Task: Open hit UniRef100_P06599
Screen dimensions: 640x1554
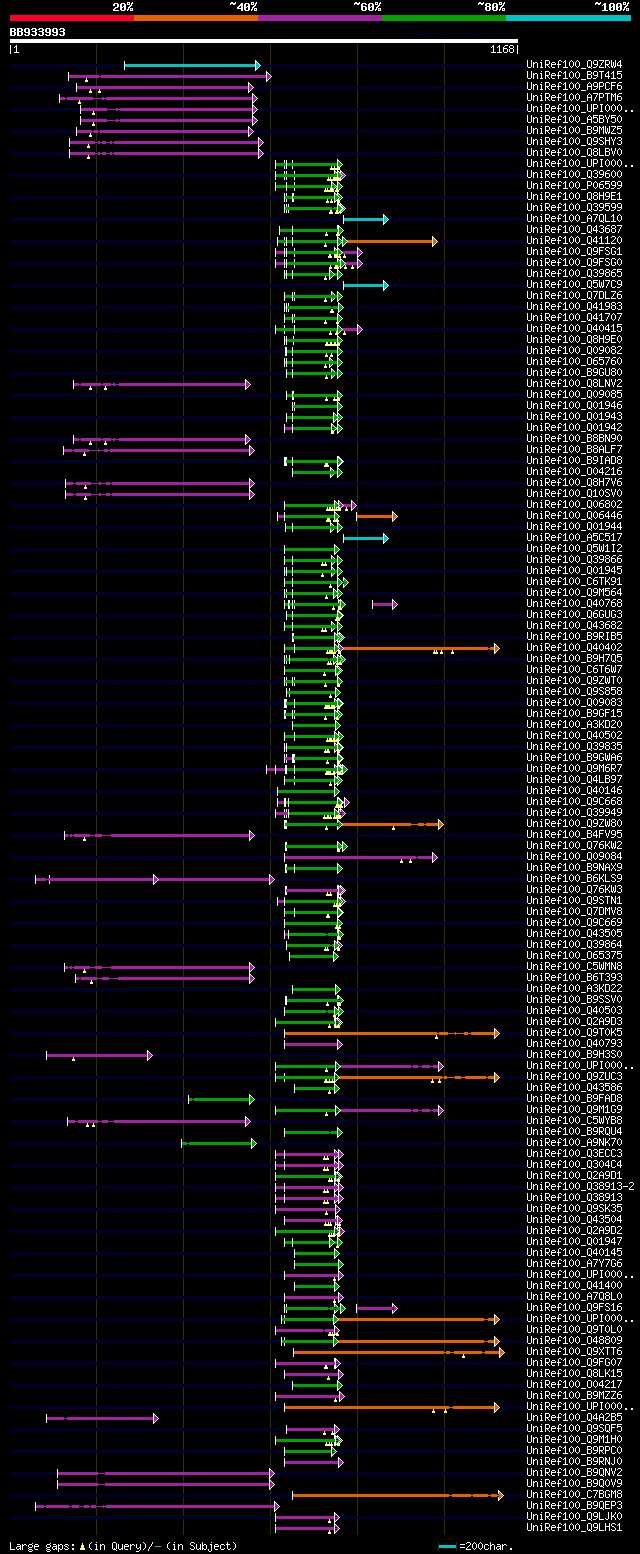Action: click(574, 185)
